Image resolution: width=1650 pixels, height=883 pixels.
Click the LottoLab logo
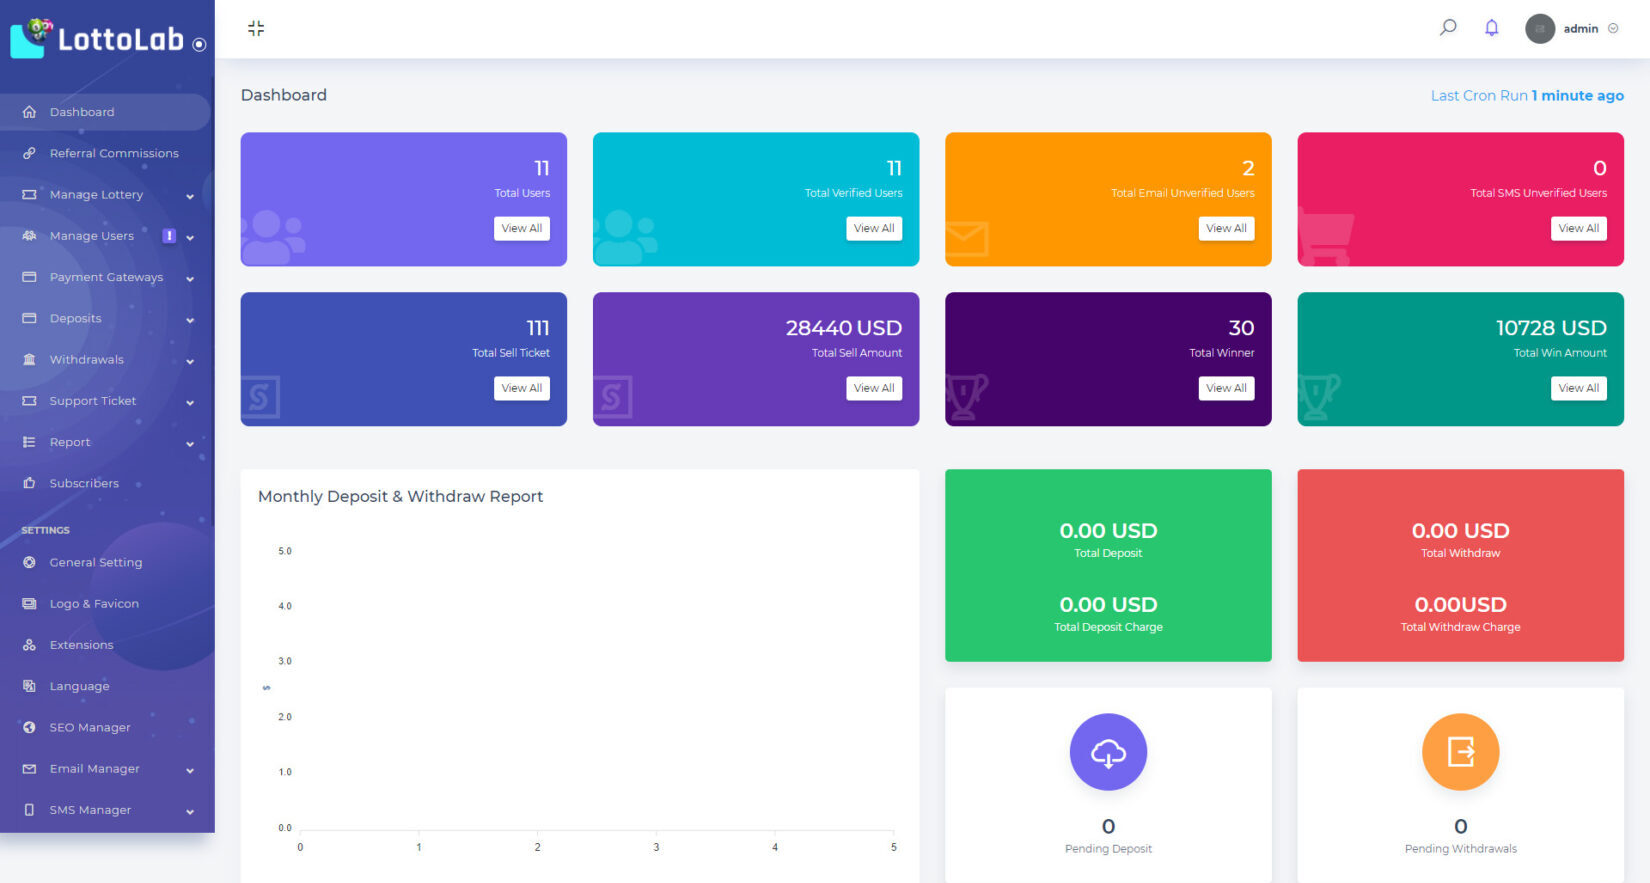tap(98, 38)
